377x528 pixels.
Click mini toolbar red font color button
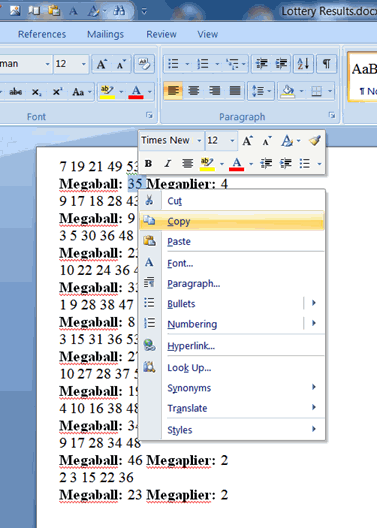[x=237, y=164]
